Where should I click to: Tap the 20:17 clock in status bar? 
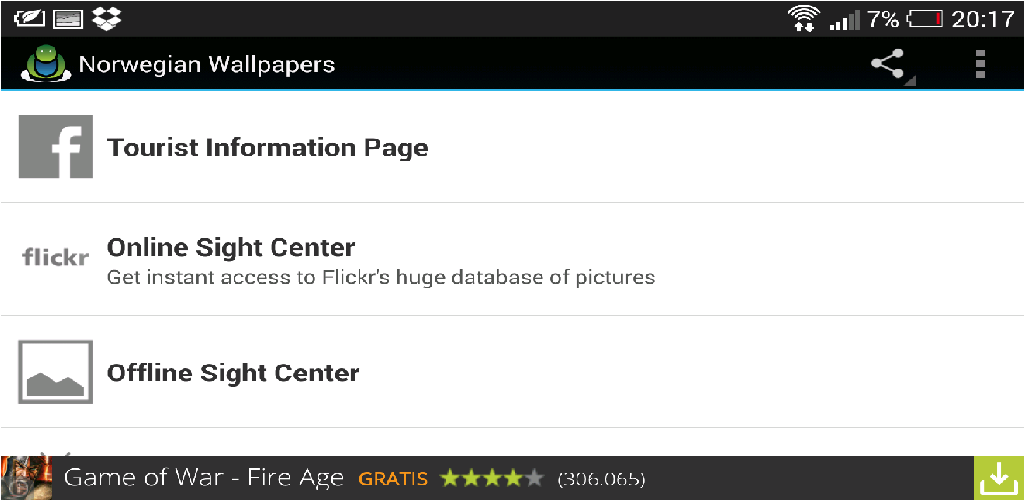click(982, 18)
